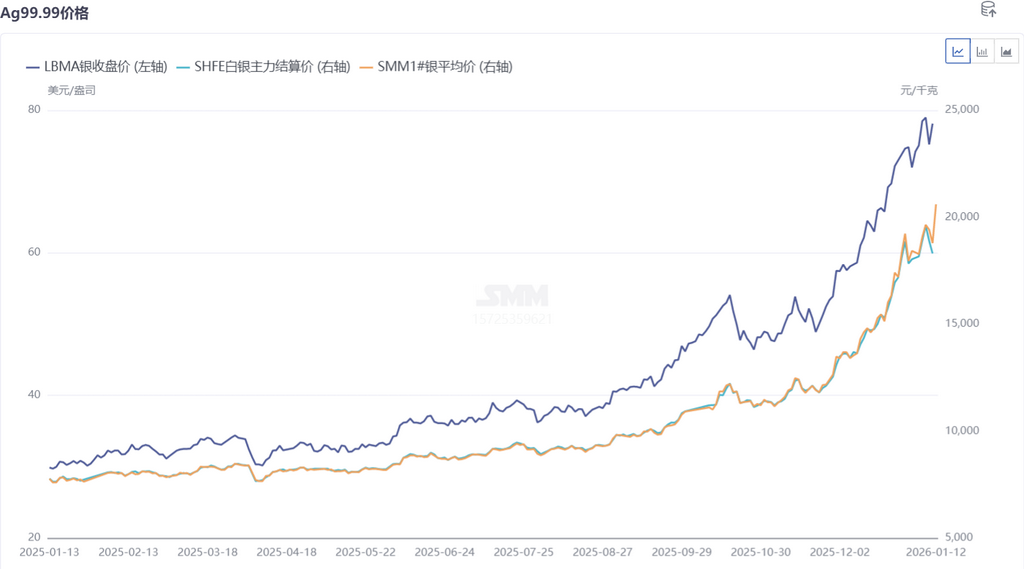This screenshot has height=569, width=1024.
Task: Click the 元/千克 unit label
Action: click(x=919, y=90)
